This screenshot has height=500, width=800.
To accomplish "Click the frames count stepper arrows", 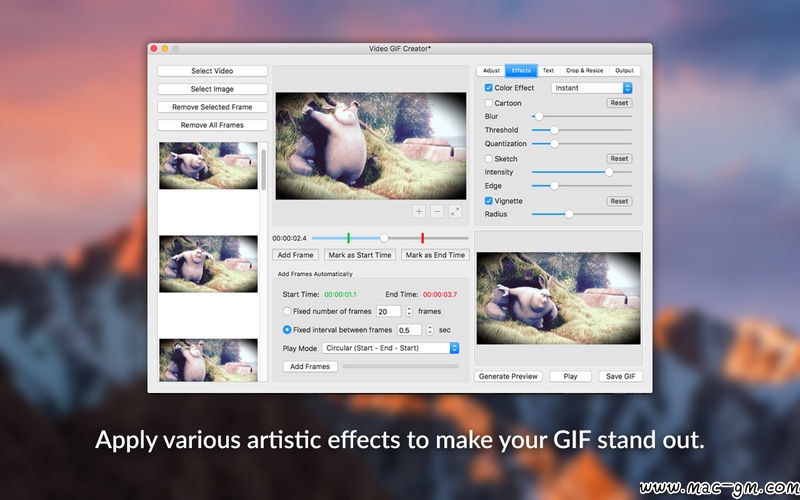I will [x=409, y=311].
